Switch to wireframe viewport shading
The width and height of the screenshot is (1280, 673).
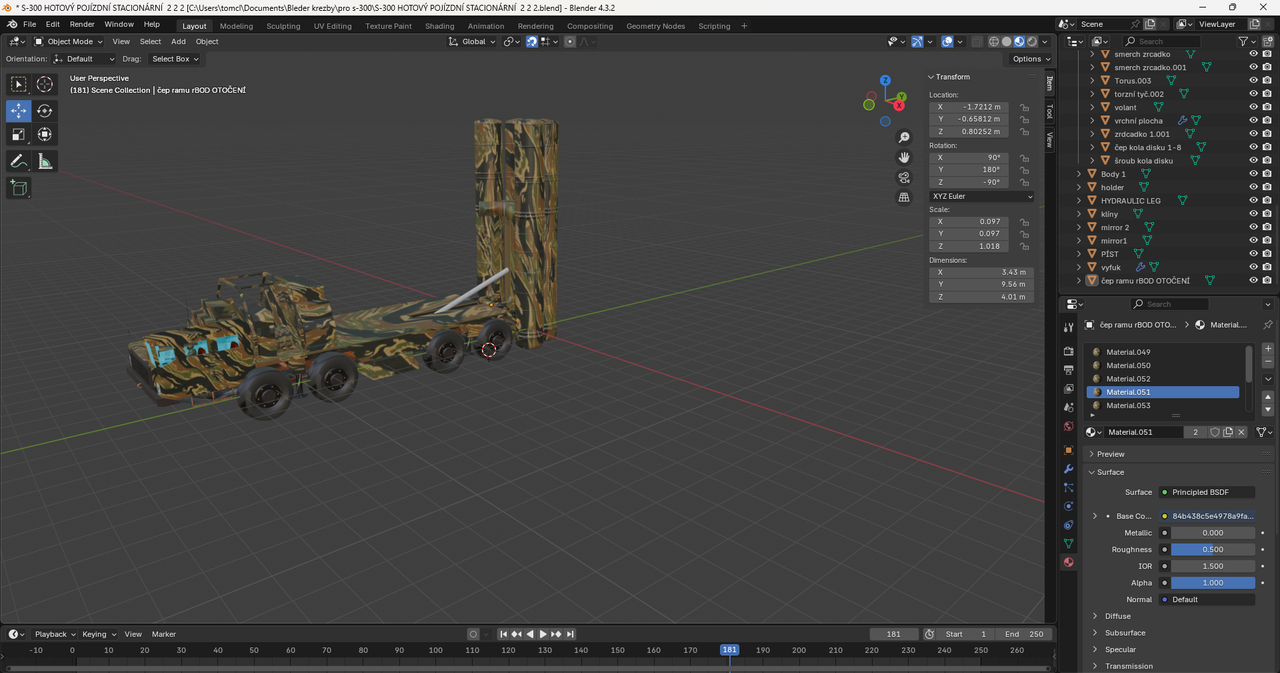pos(995,41)
